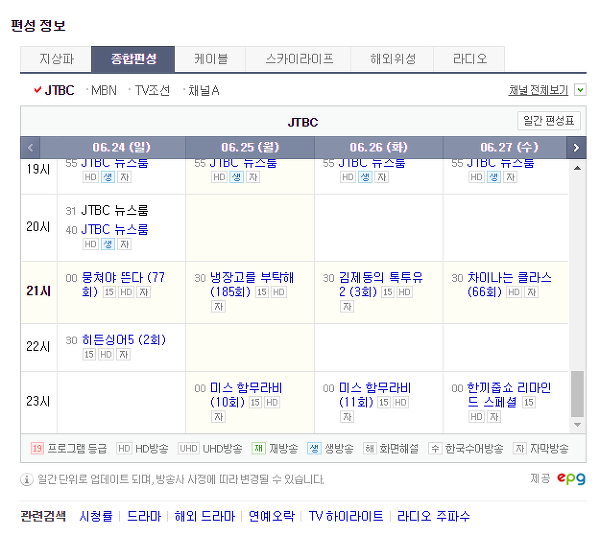Click the 15 badge of 한끼줍쇼 리마인드 스페셜
Screen dimensions: 600x535
[x=528, y=403]
